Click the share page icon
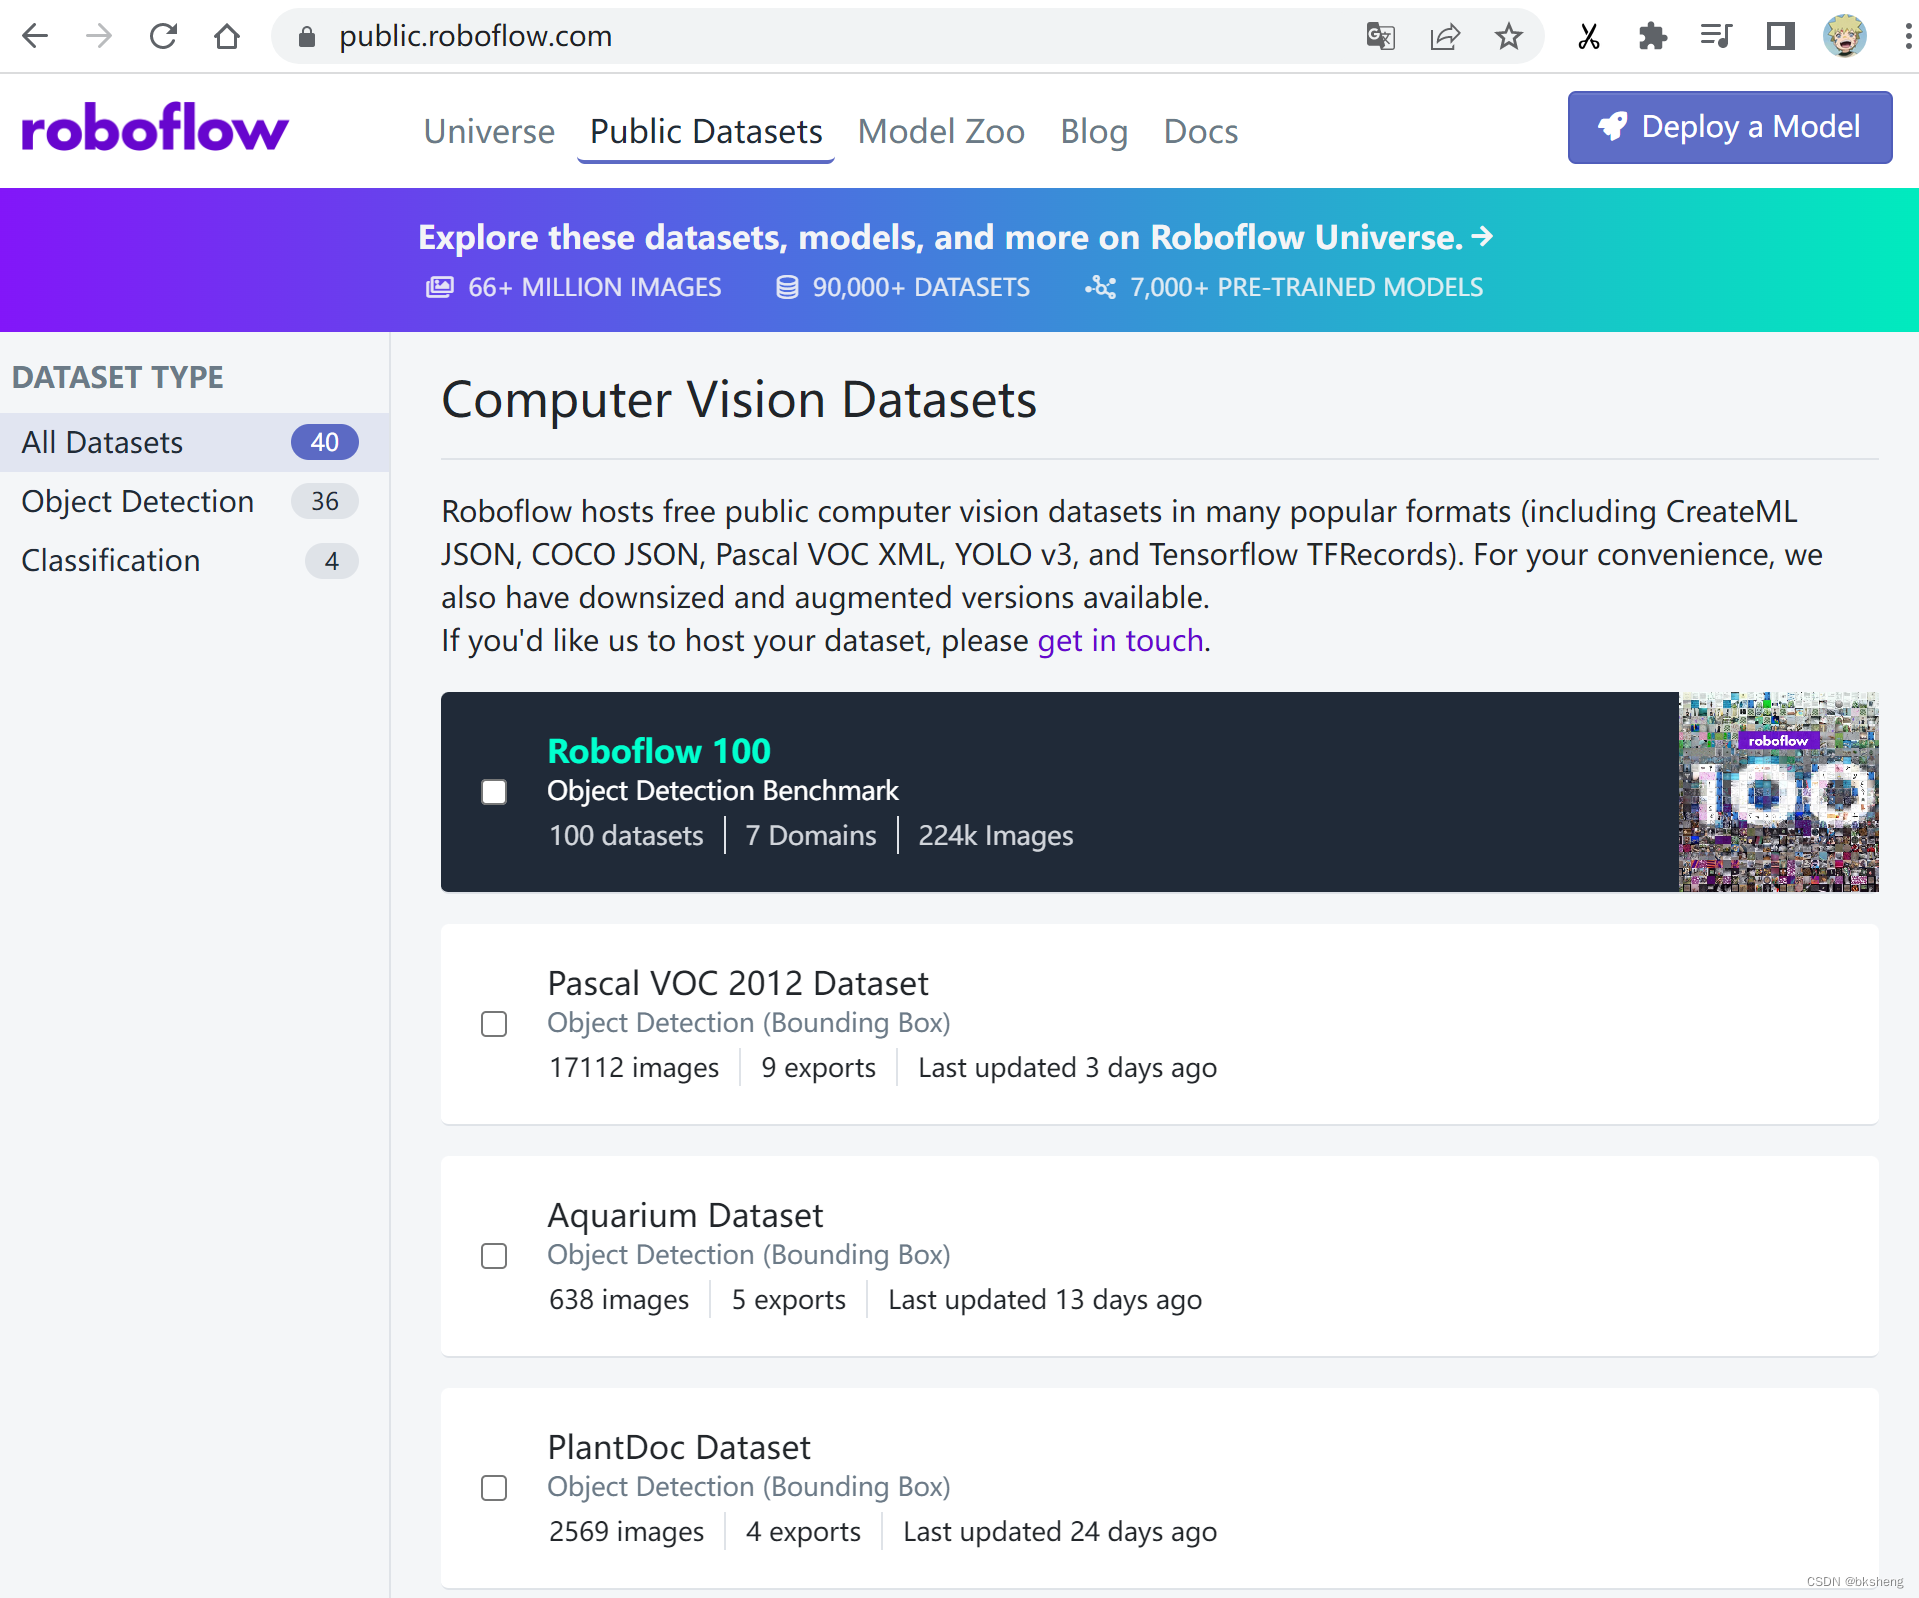1919x1598 pixels. tap(1445, 37)
